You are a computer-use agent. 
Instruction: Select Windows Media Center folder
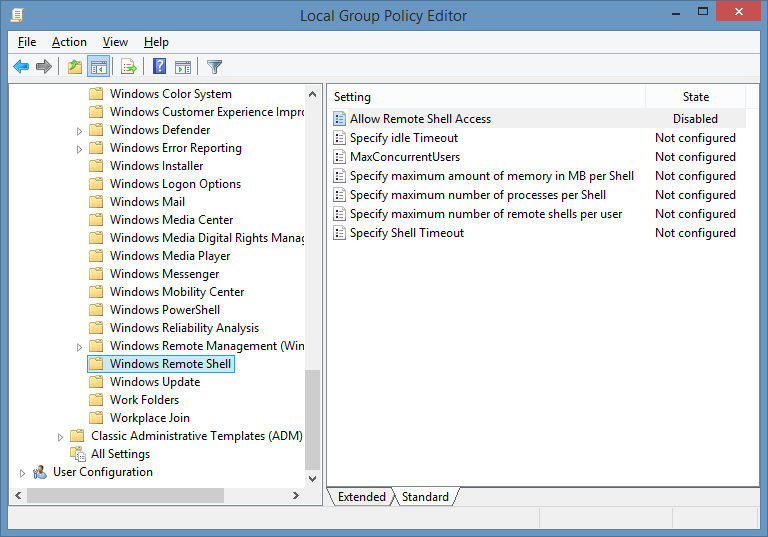point(171,220)
